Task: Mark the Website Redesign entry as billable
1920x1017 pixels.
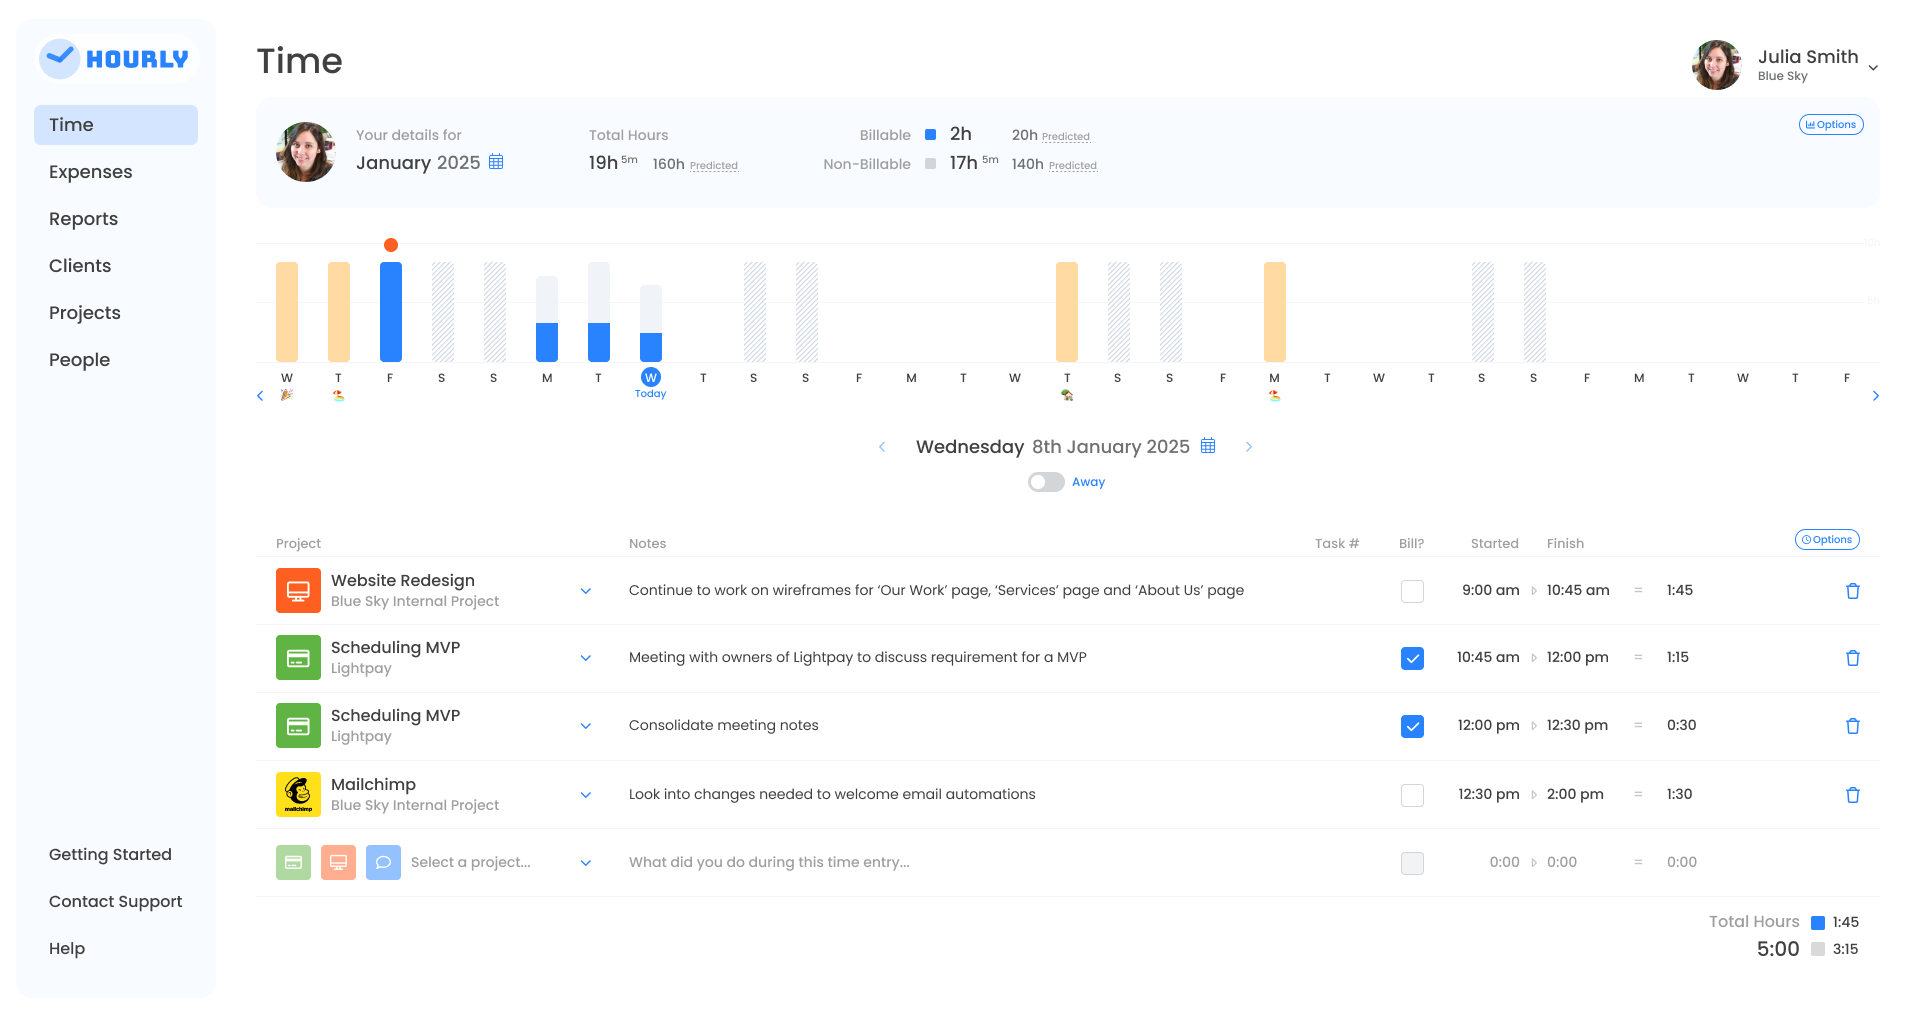Action: tap(1412, 591)
